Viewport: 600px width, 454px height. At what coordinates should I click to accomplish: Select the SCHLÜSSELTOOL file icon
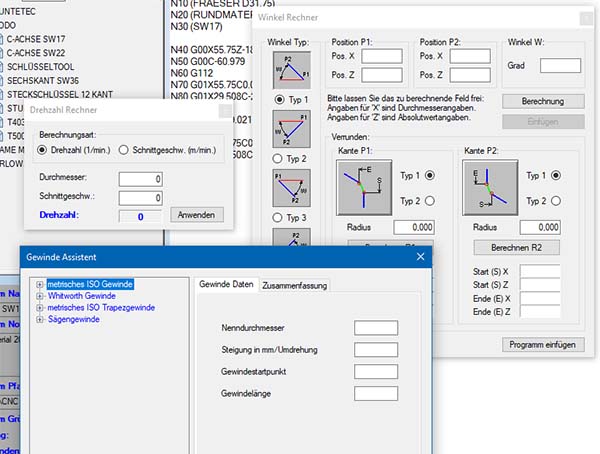[x=1, y=67]
